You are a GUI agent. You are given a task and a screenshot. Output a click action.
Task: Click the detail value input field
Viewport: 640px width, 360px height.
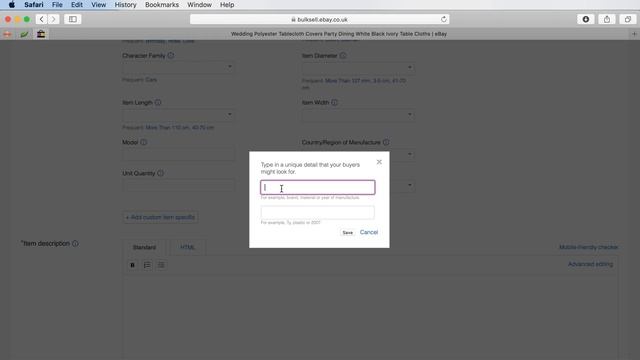point(318,212)
